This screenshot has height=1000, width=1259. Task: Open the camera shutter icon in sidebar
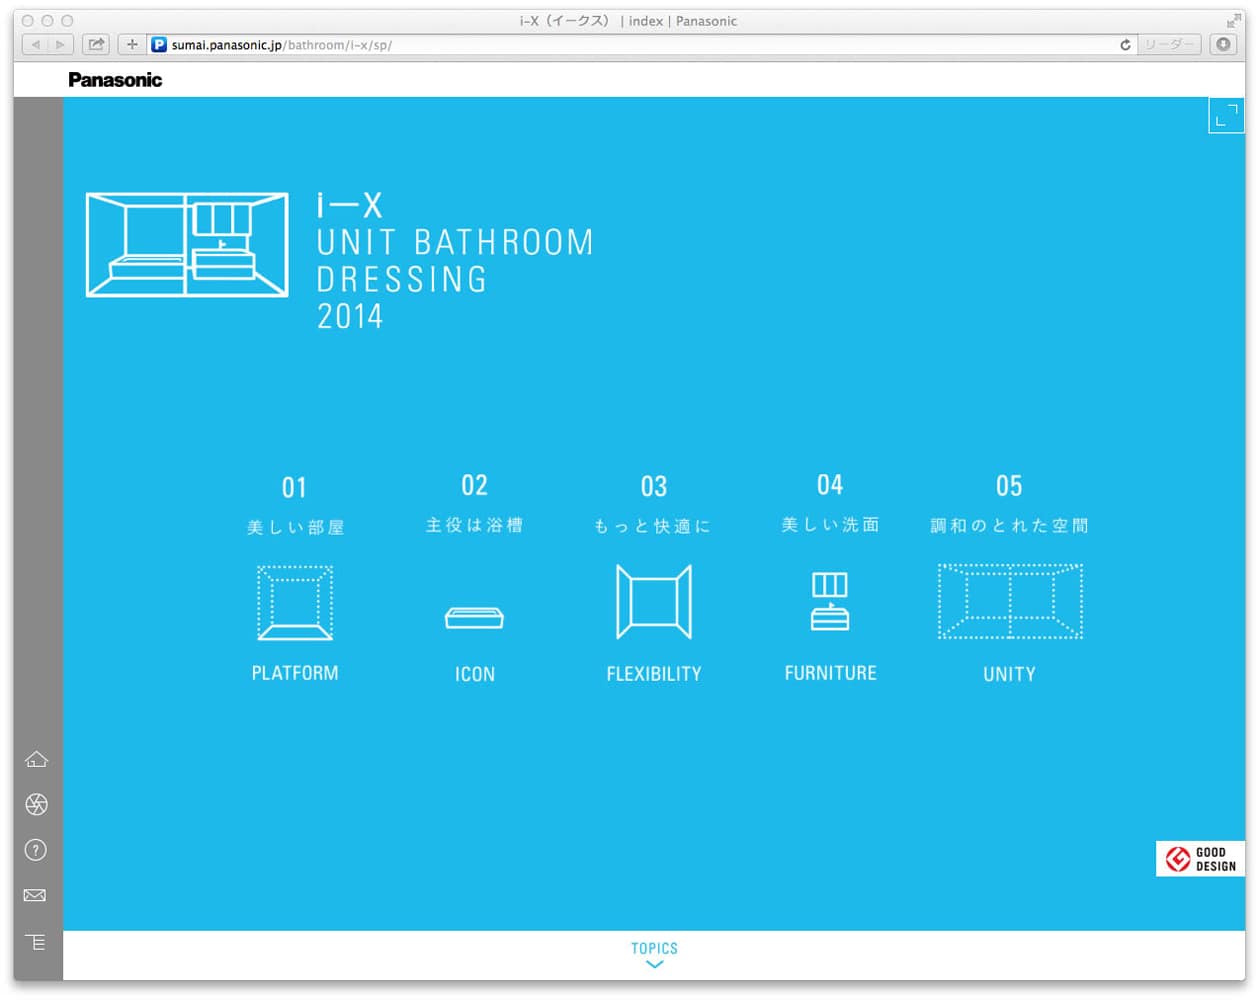[36, 805]
